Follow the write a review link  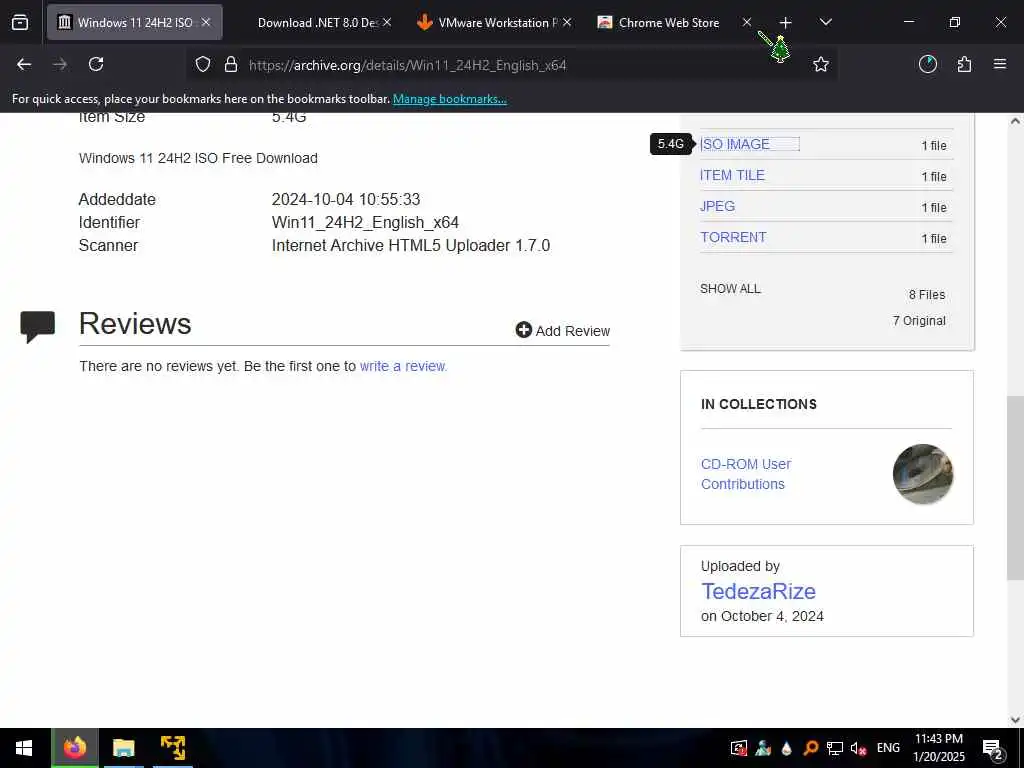pos(403,366)
